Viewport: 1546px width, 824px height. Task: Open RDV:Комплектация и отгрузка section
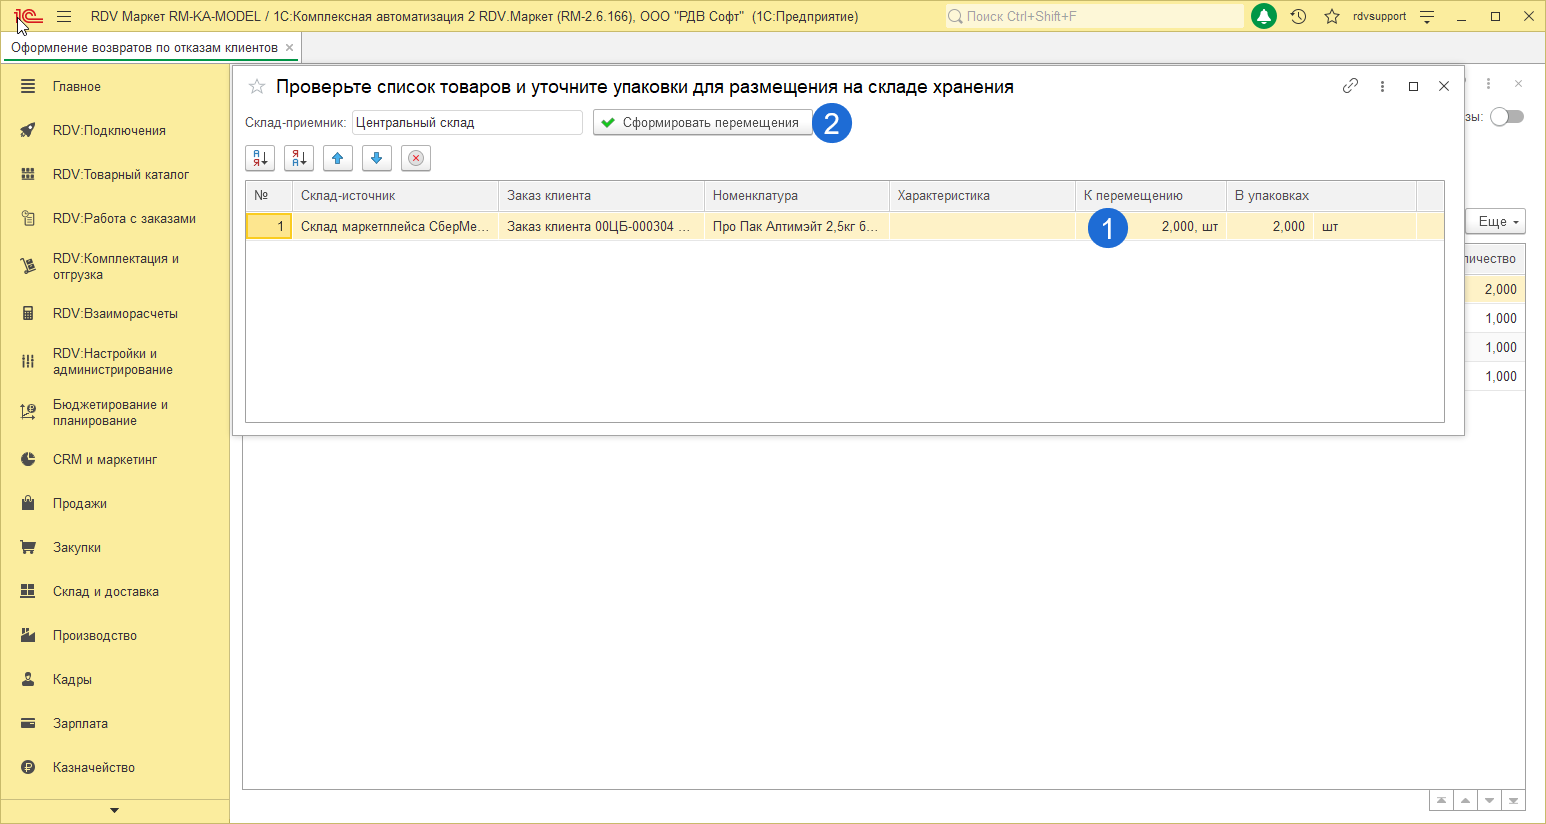pos(115,266)
